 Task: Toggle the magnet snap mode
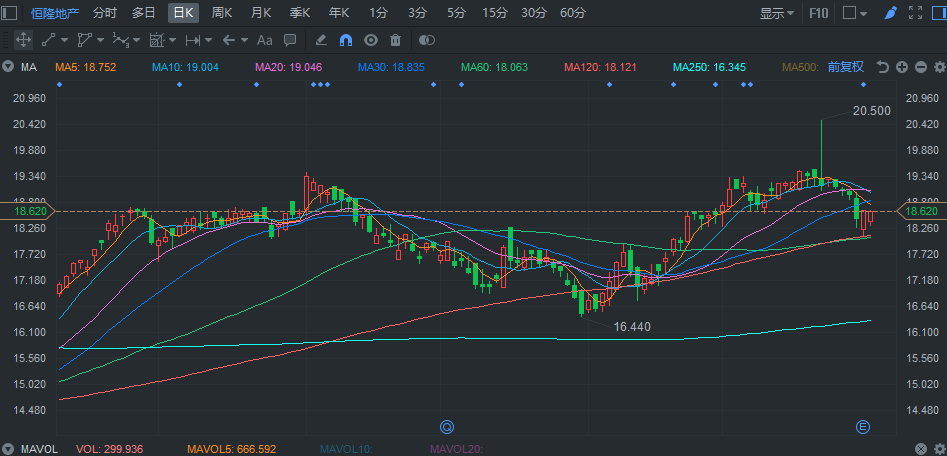(x=346, y=40)
